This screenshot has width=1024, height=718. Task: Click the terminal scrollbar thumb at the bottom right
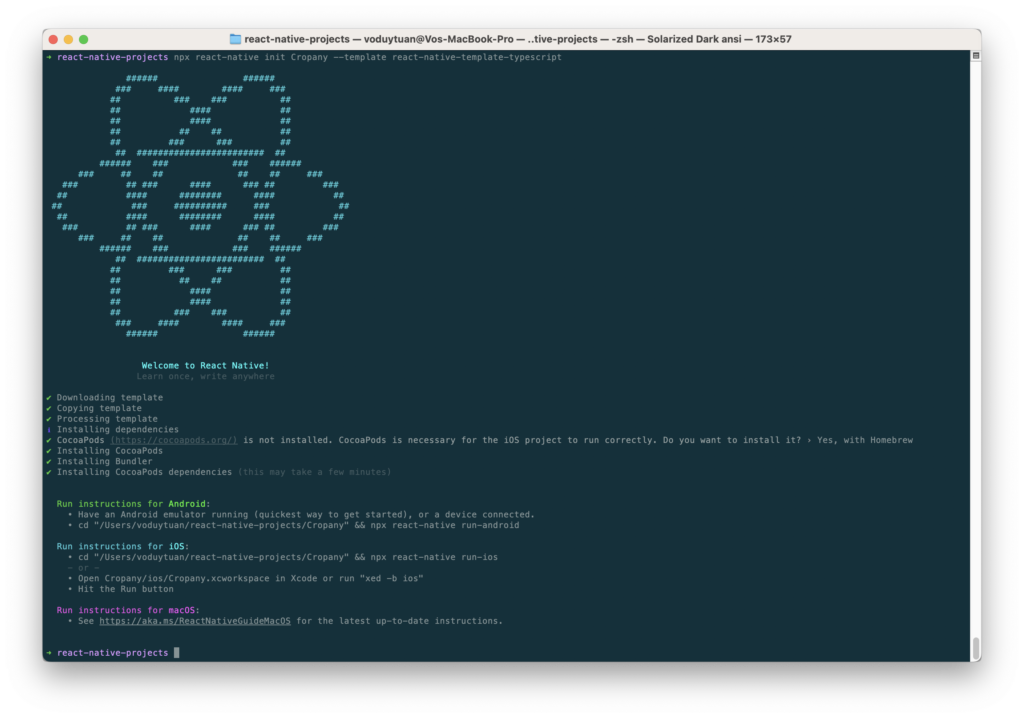tap(976, 649)
